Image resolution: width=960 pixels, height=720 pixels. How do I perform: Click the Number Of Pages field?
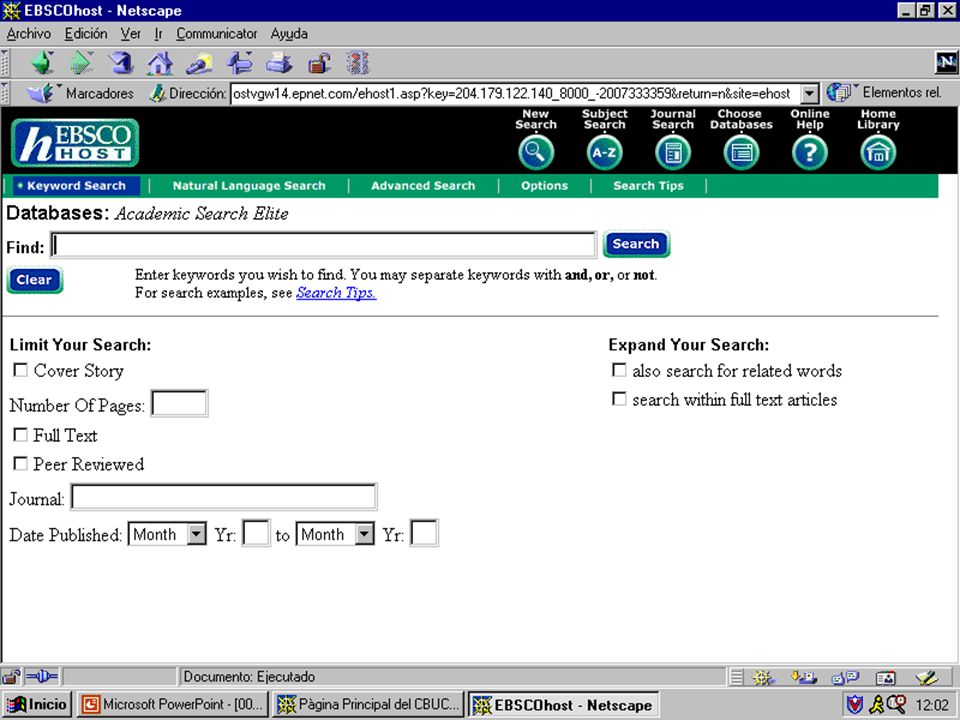click(x=179, y=403)
